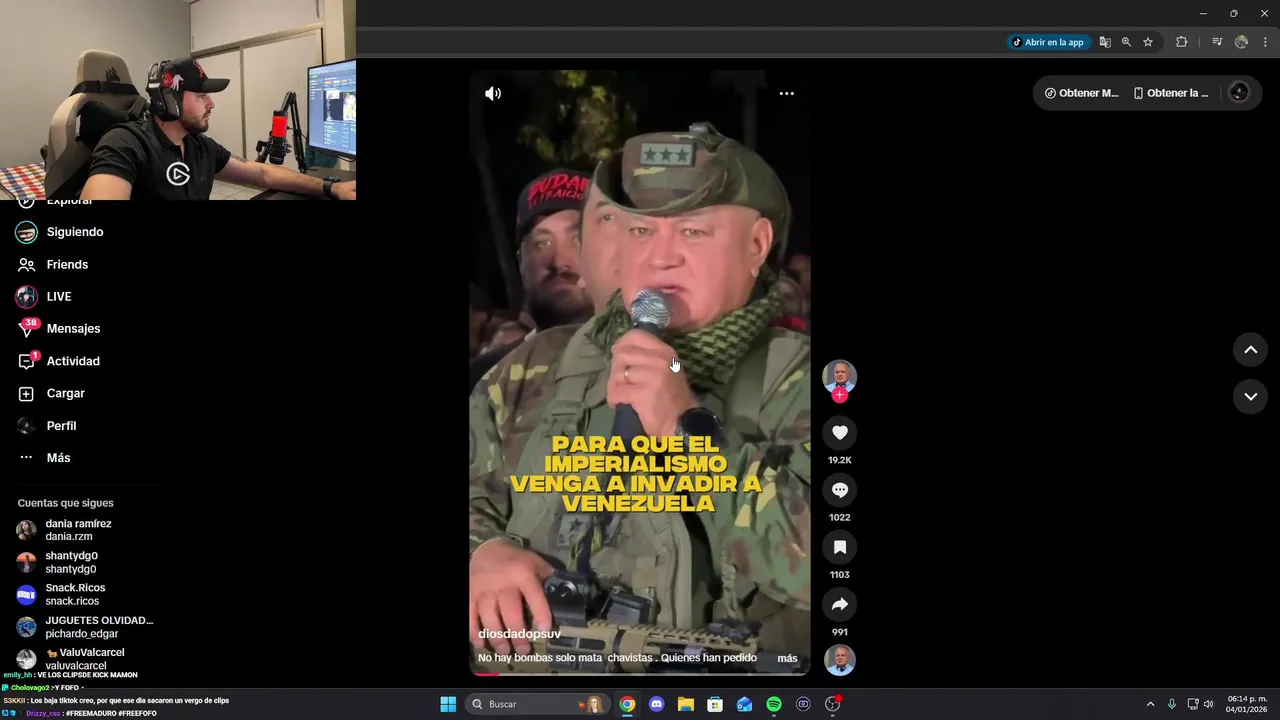Open the Siguiendo feed

[75, 232]
